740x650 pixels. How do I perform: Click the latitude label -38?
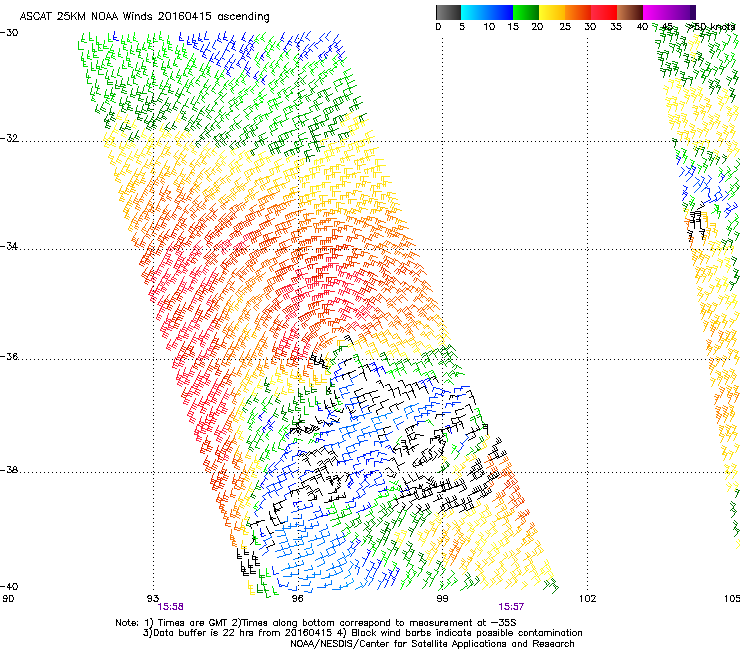[9, 470]
